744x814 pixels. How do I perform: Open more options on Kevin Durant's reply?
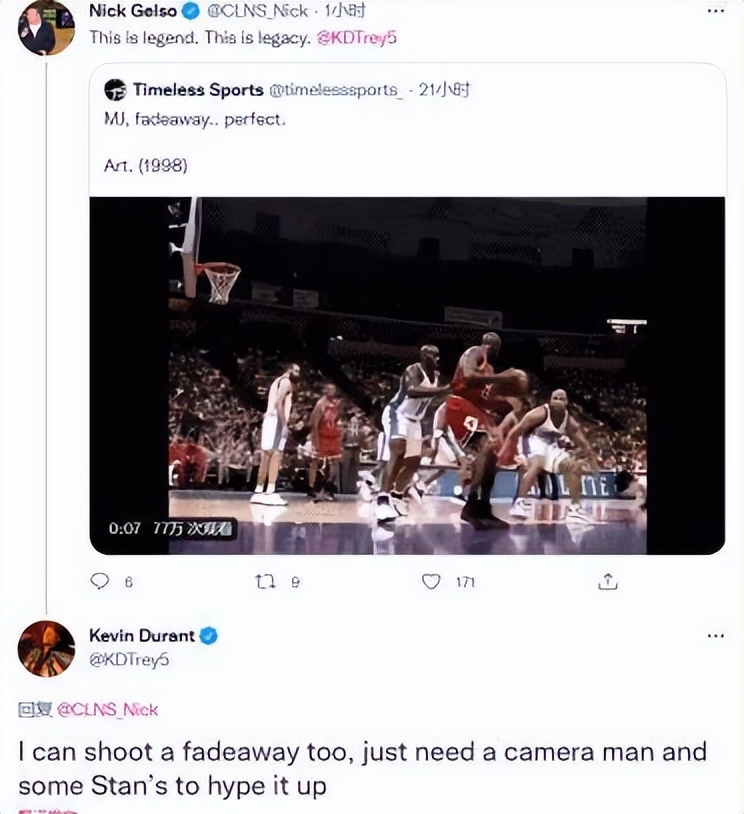point(715,636)
